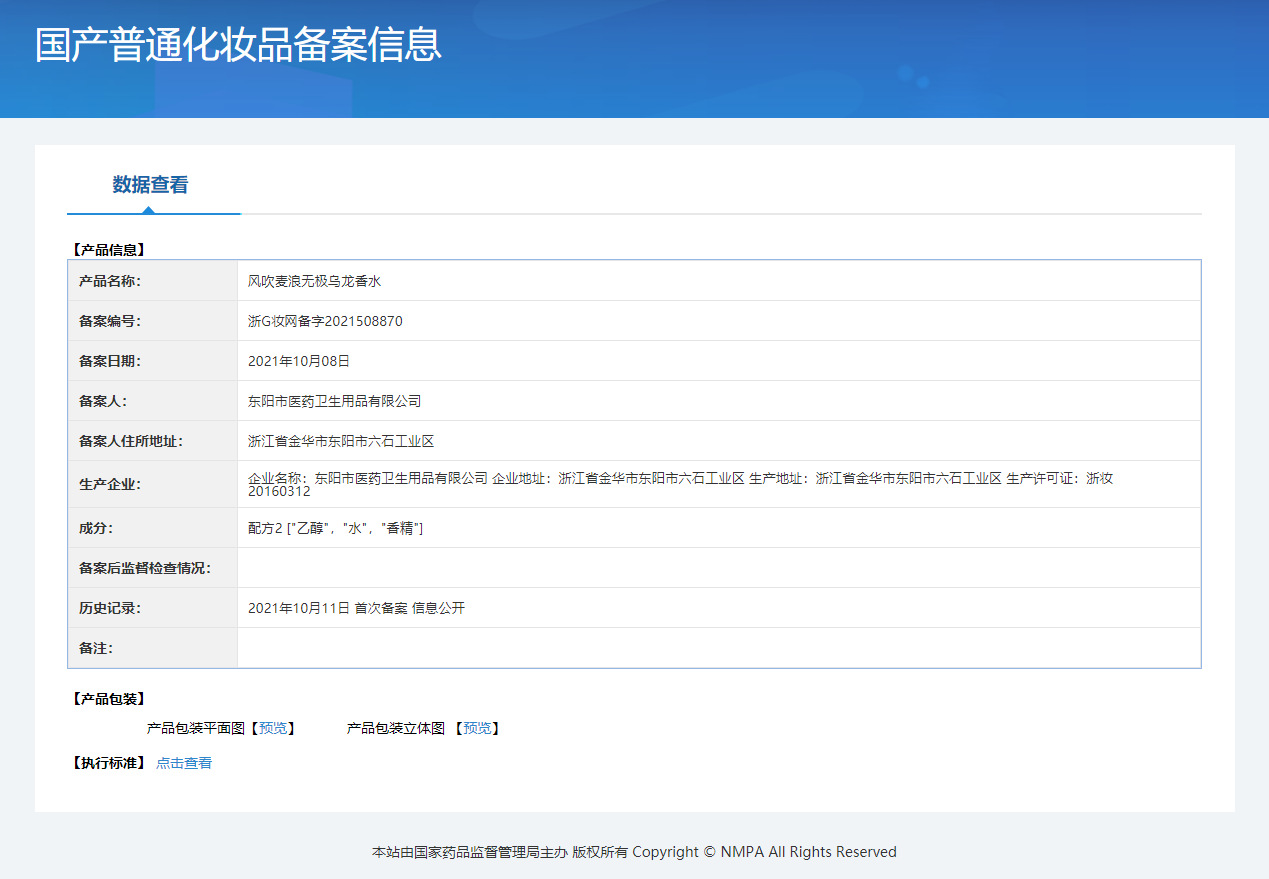
Task: Click the record 2021年10月11日 首次备案 信息公开
Action: tap(357, 608)
